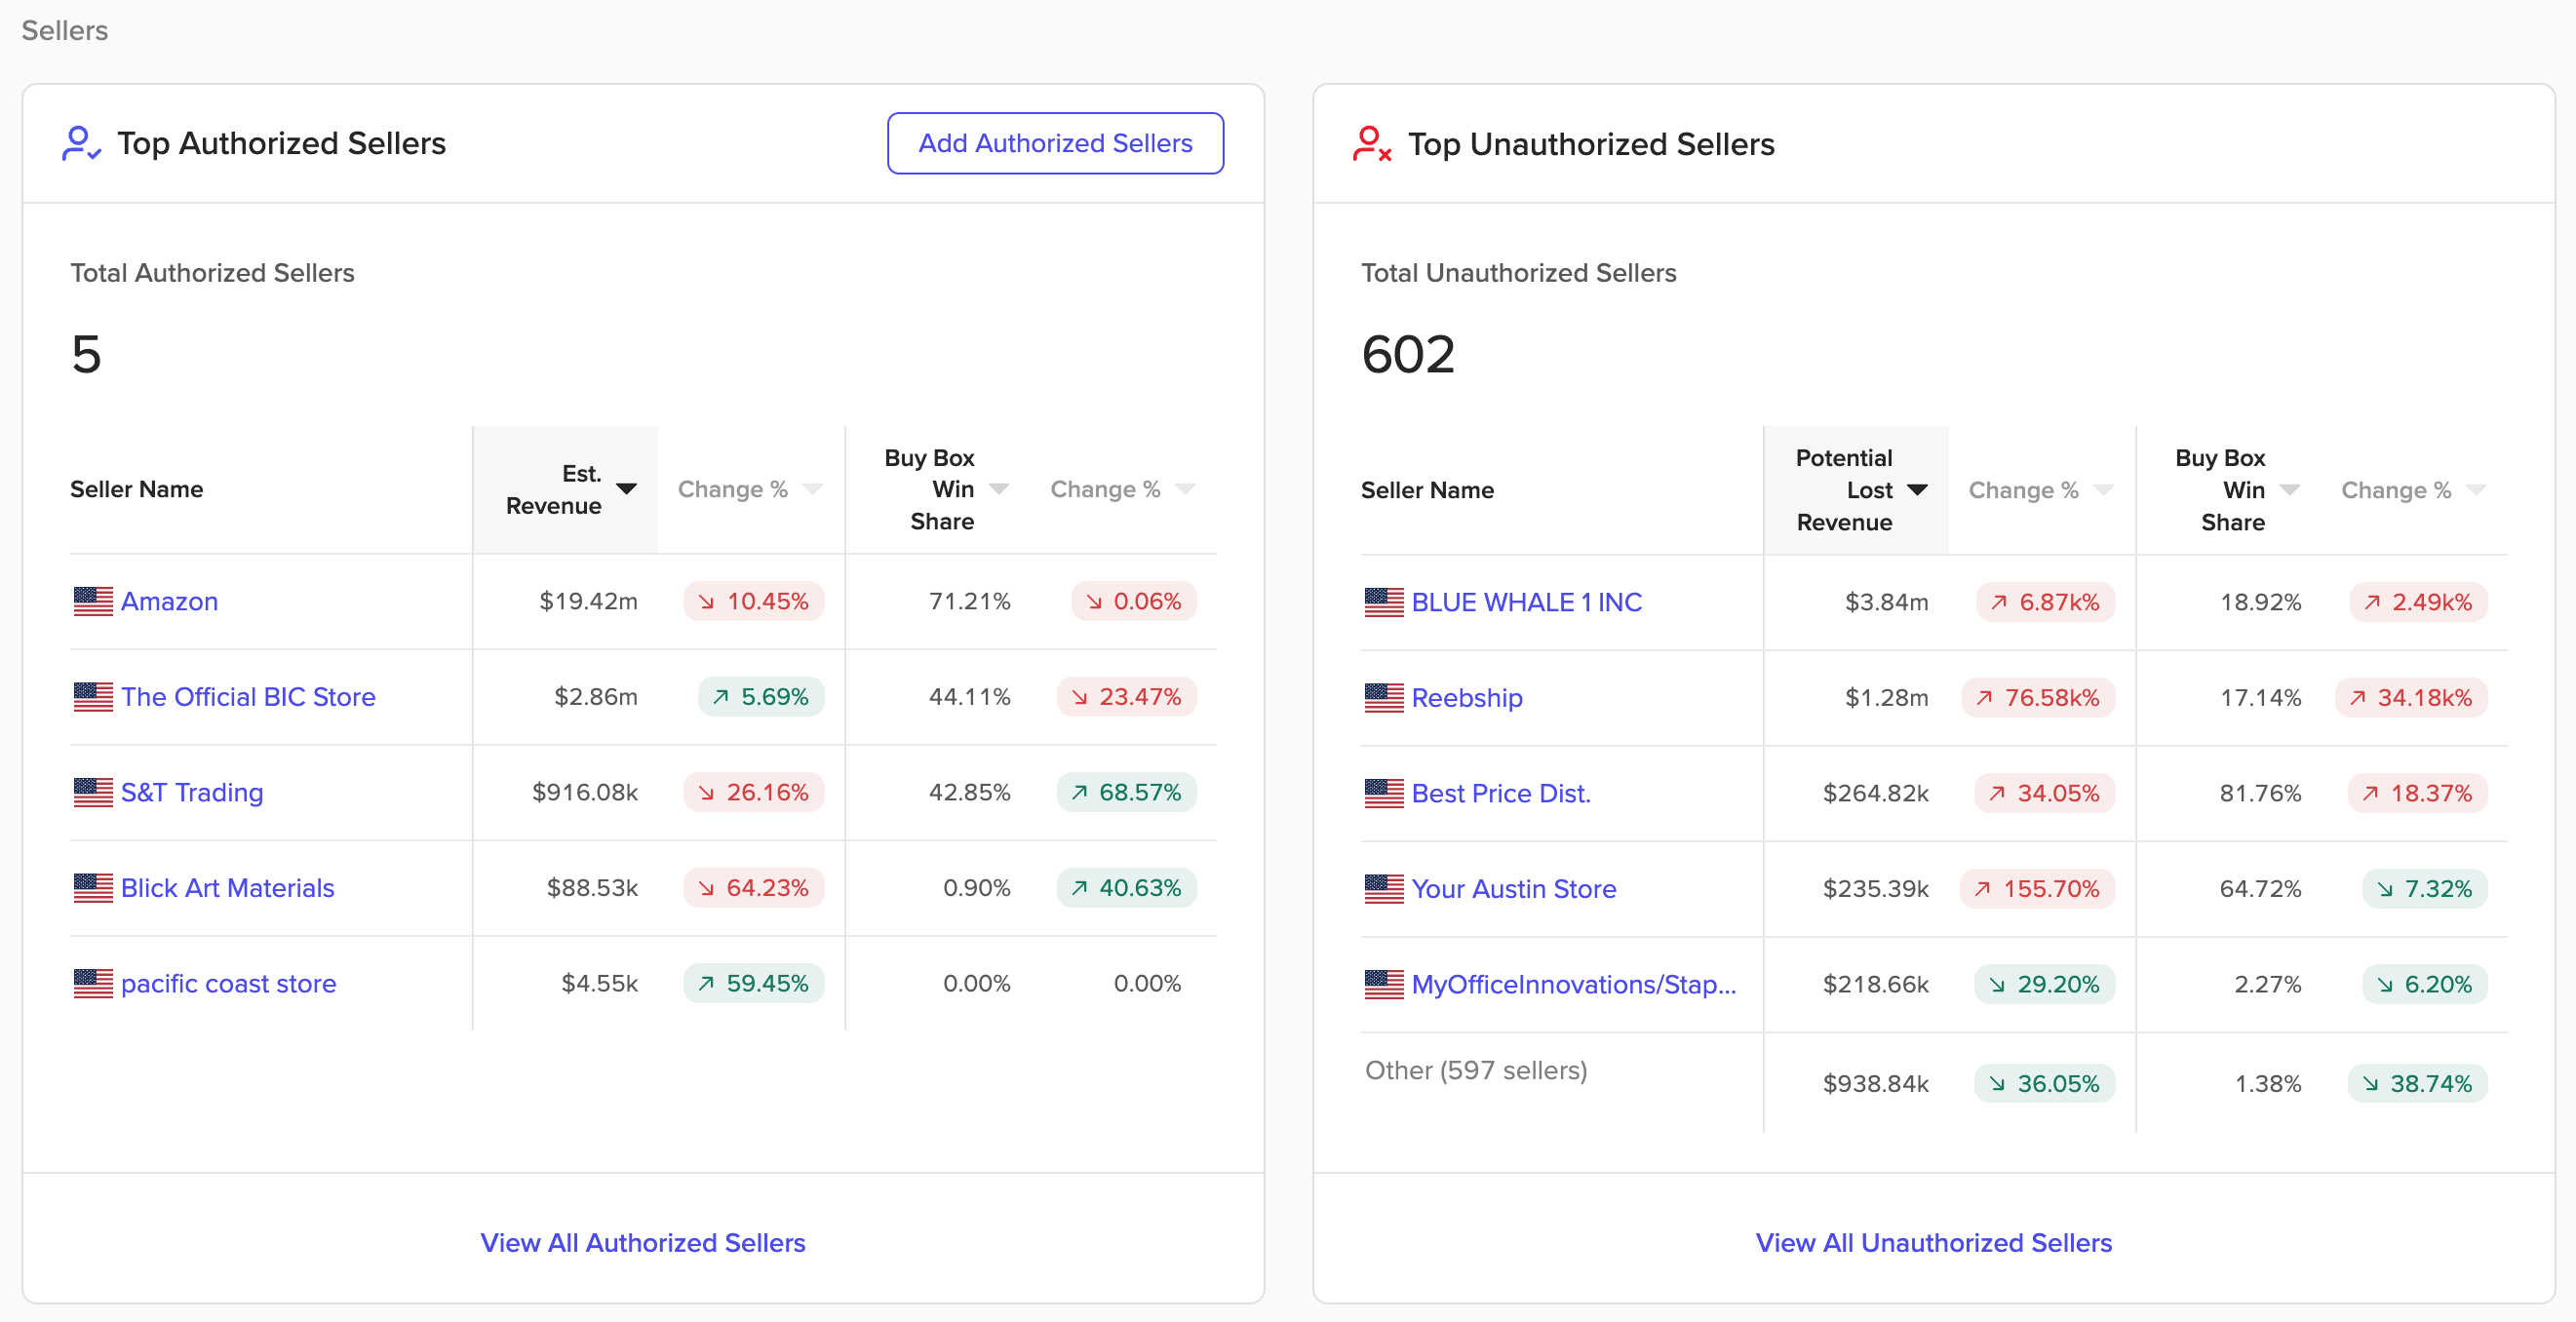Sort by Potential Lost Revenue arrow
Screen dimensions: 2576x1322
pos(1917,490)
